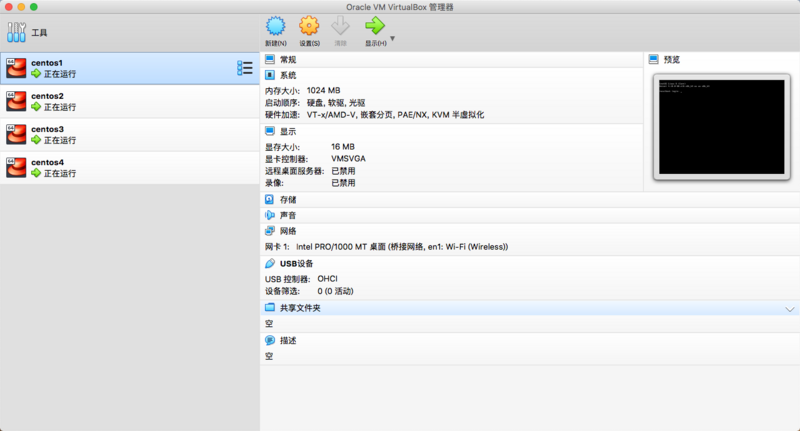Open the 常规 section heading
The image size is (800, 431).
tap(288, 60)
